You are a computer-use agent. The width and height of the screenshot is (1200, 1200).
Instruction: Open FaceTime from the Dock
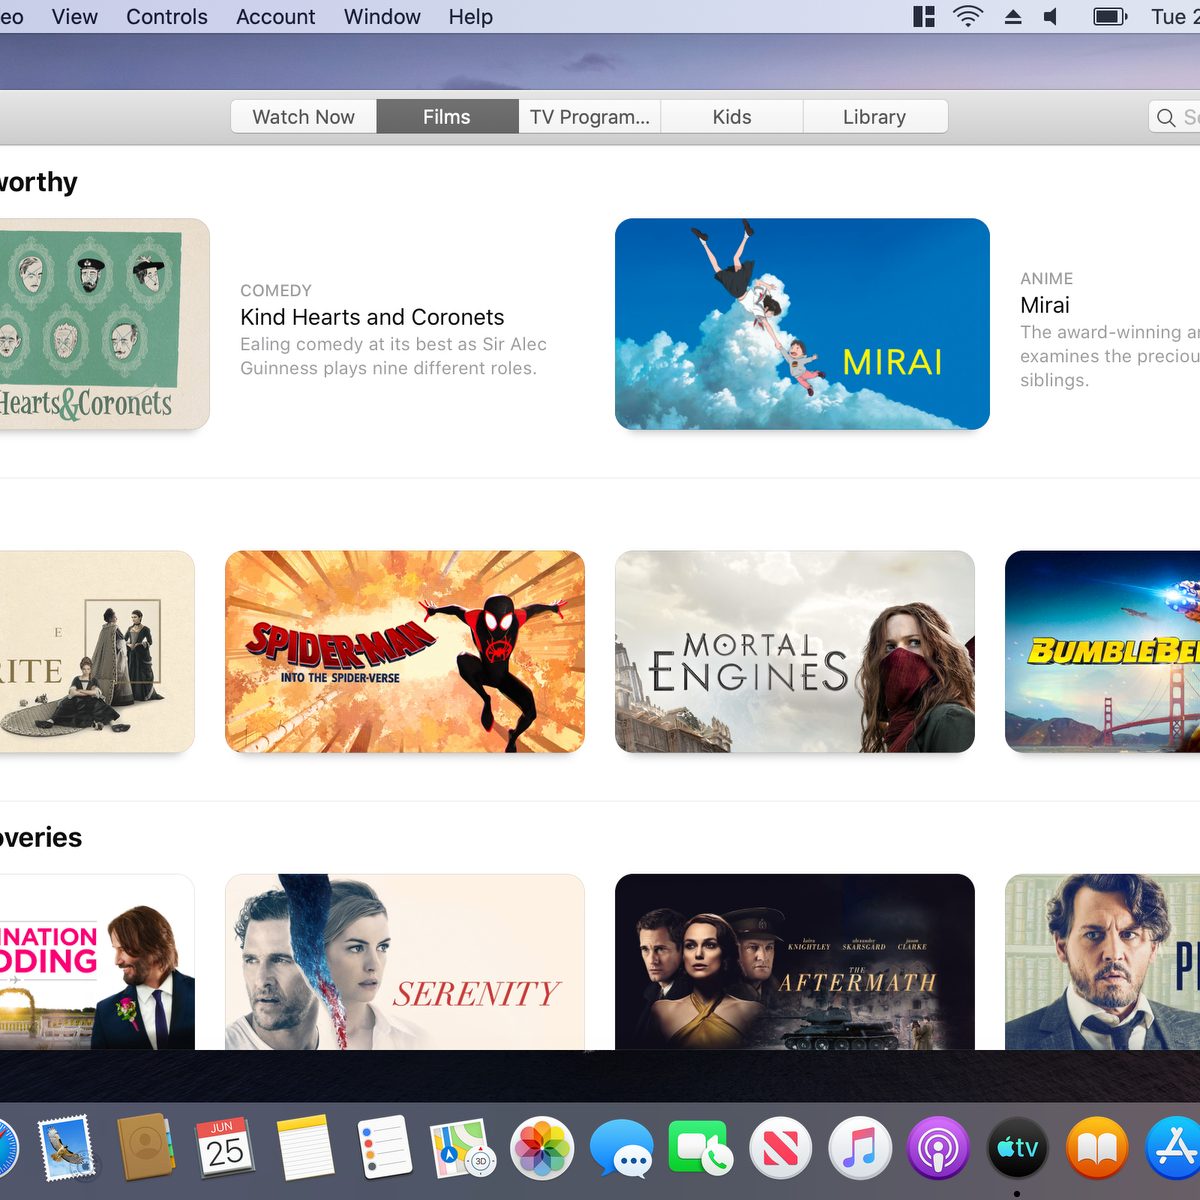pos(700,1149)
